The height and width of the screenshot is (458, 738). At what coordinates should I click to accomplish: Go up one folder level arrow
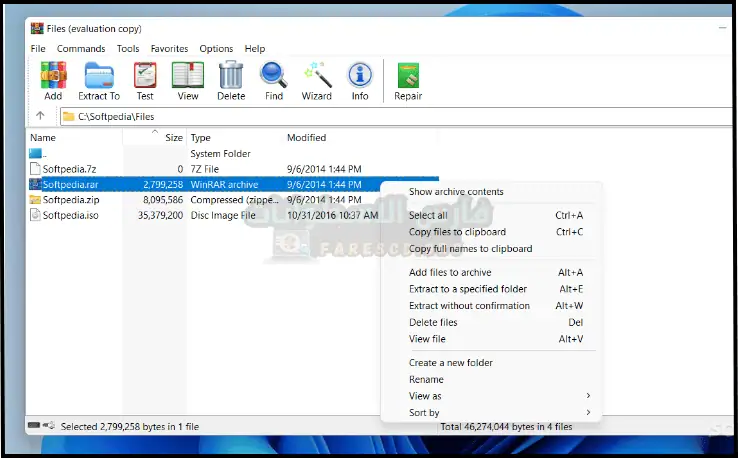[40, 116]
